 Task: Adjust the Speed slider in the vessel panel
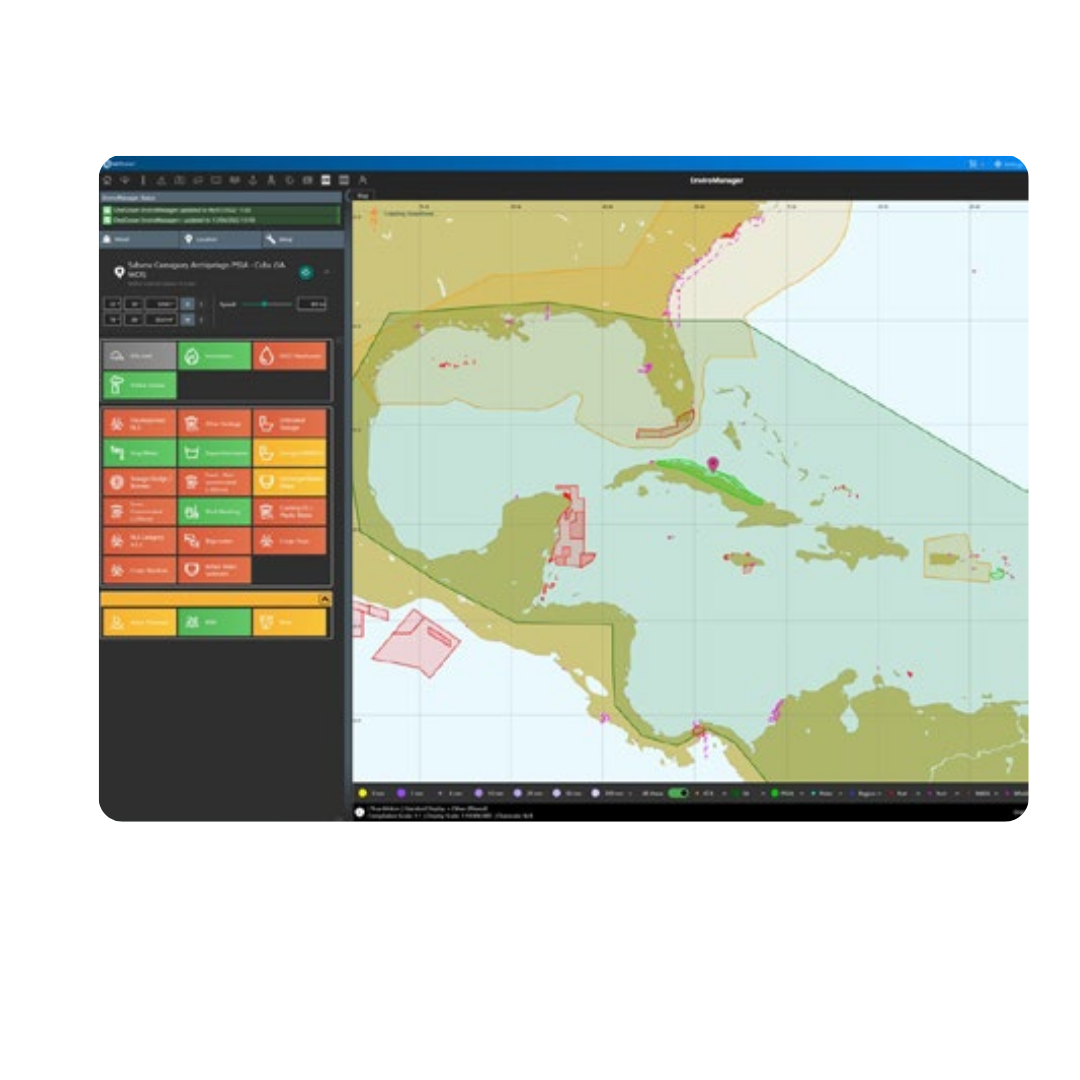point(266,304)
